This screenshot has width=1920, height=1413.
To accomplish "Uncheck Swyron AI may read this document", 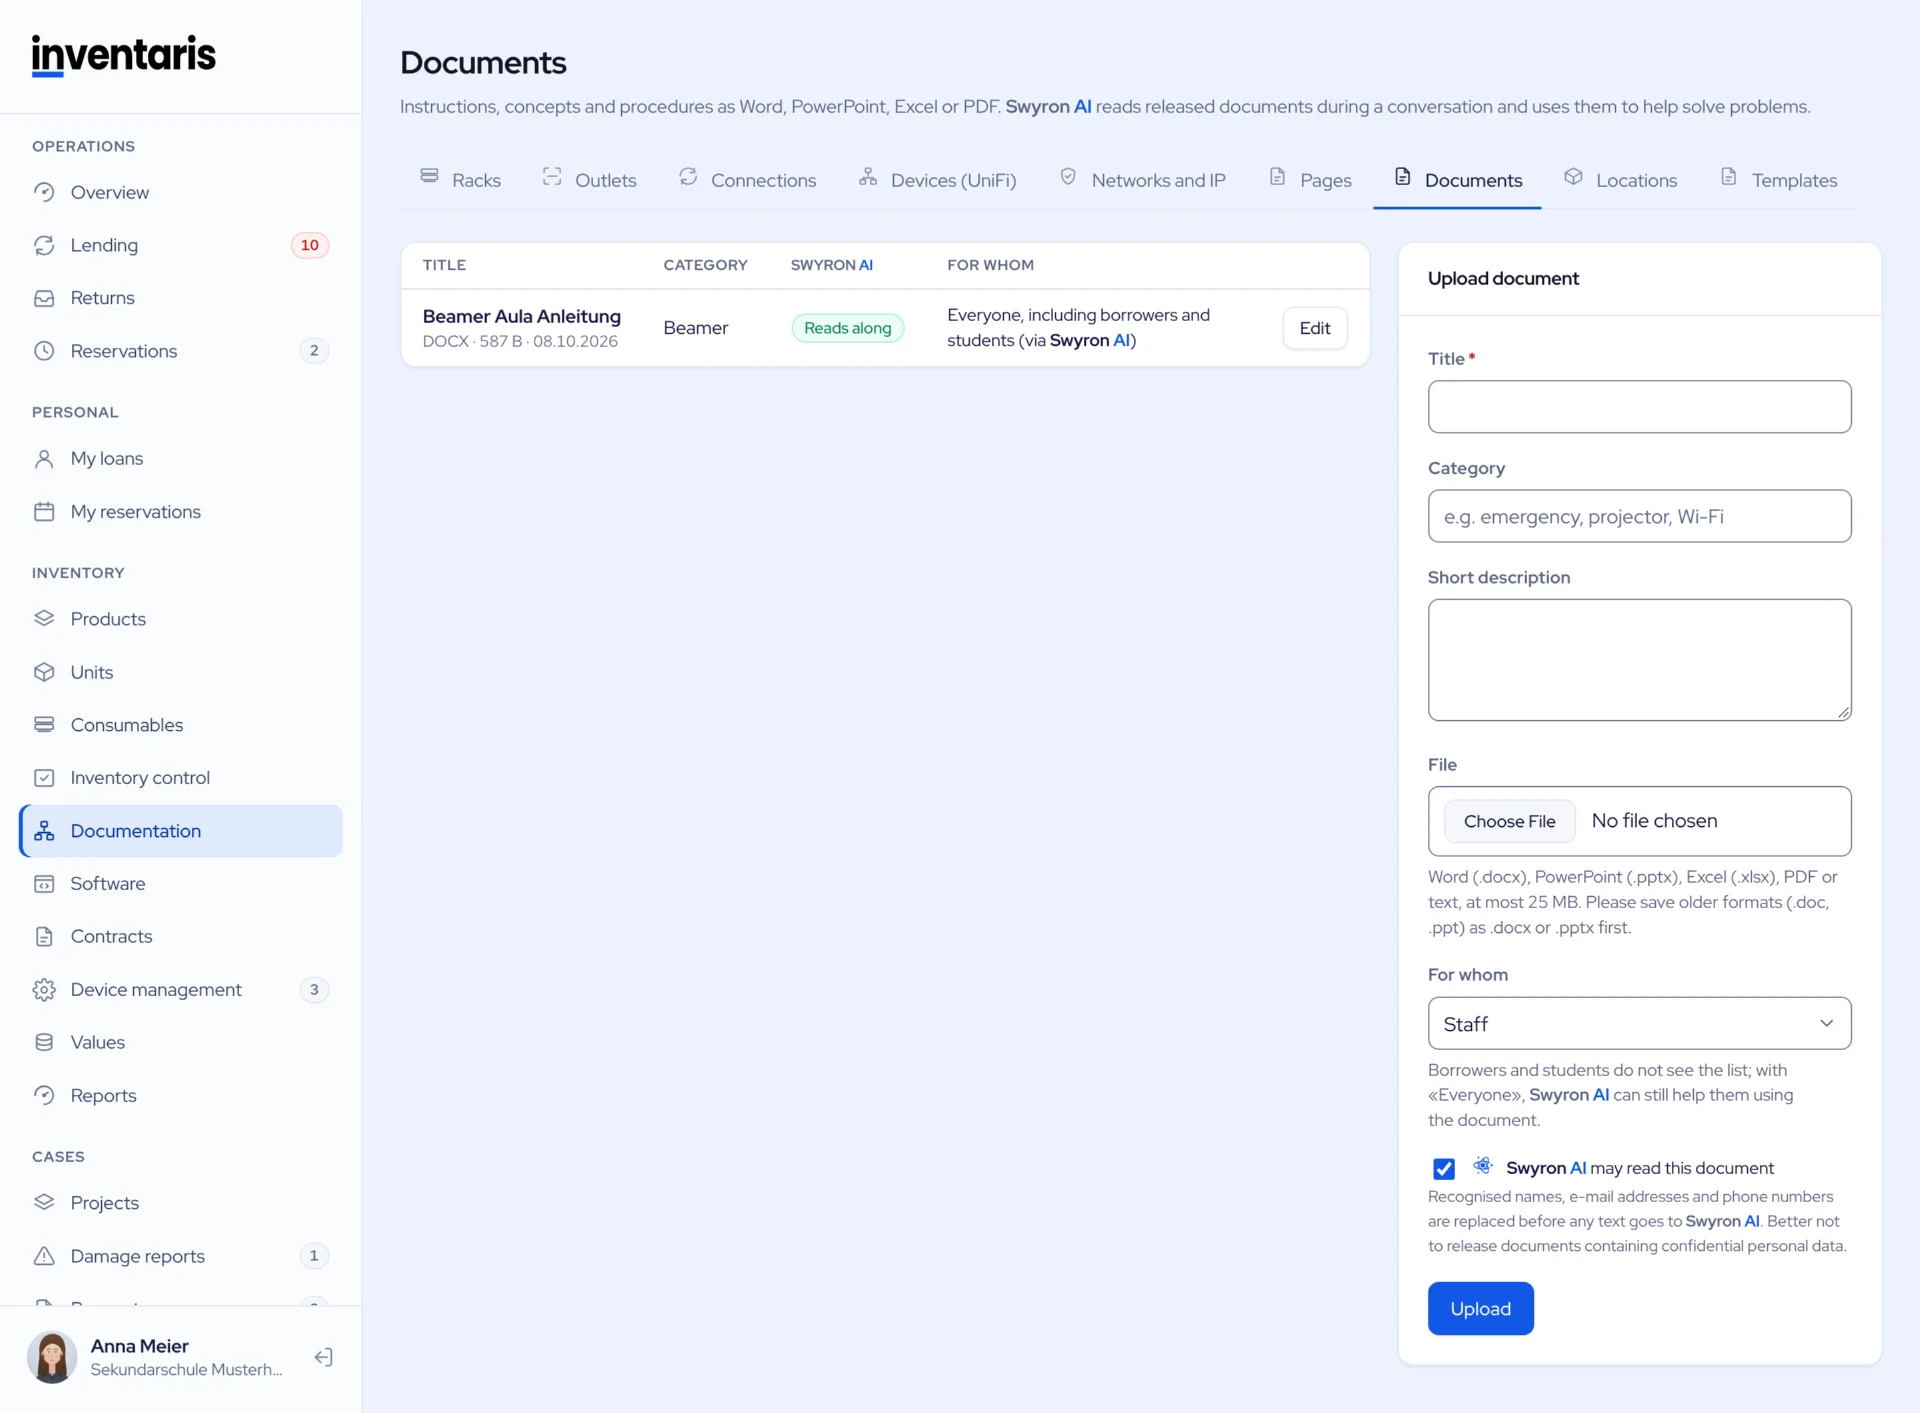I will point(1443,1168).
